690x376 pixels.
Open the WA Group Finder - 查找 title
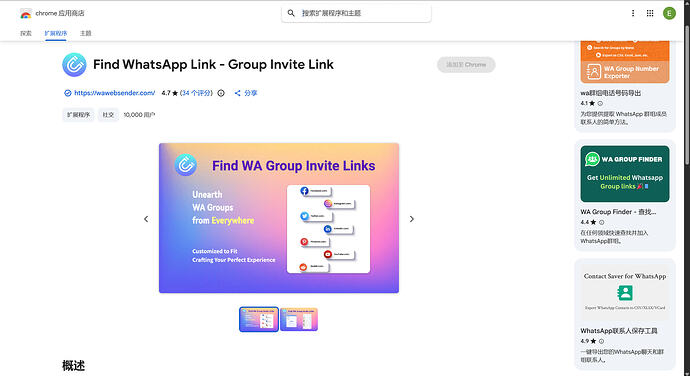pos(618,212)
